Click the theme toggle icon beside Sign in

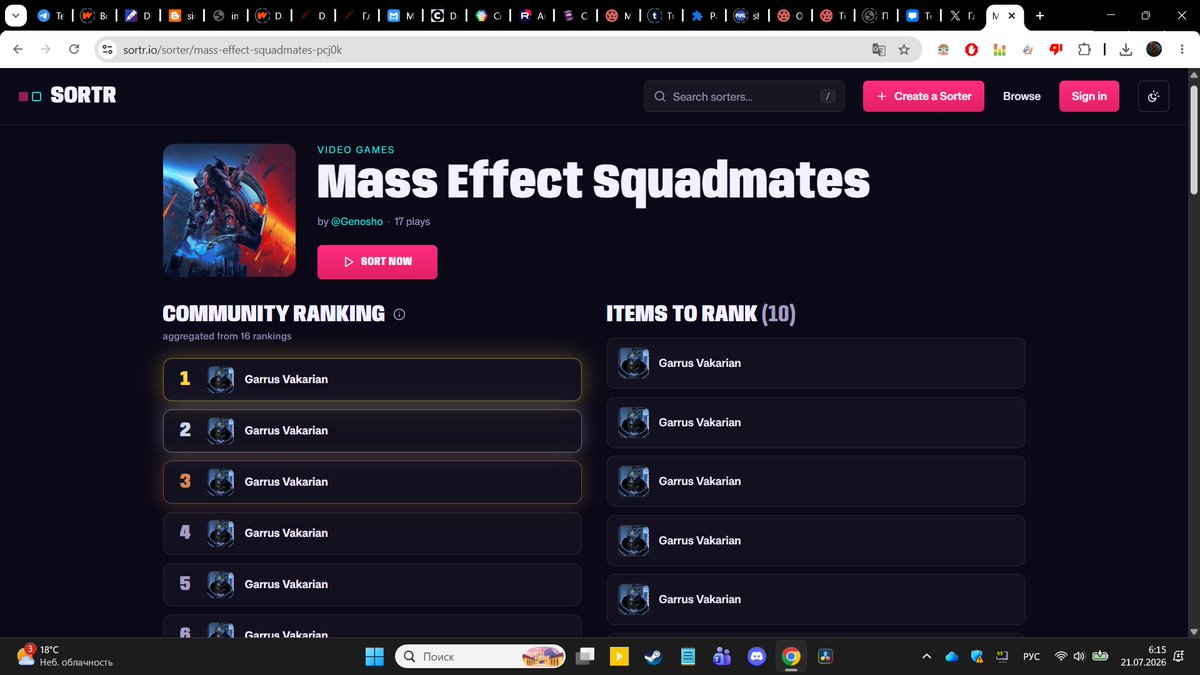pos(1154,96)
